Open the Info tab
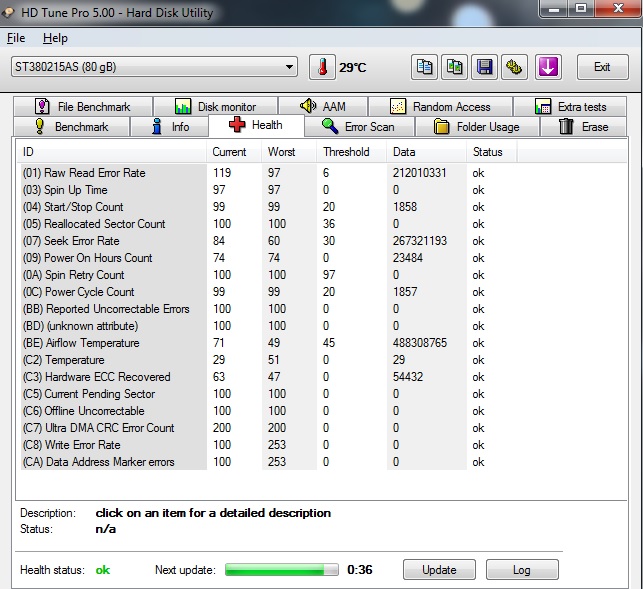The image size is (643, 589). pyautogui.click(x=169, y=126)
